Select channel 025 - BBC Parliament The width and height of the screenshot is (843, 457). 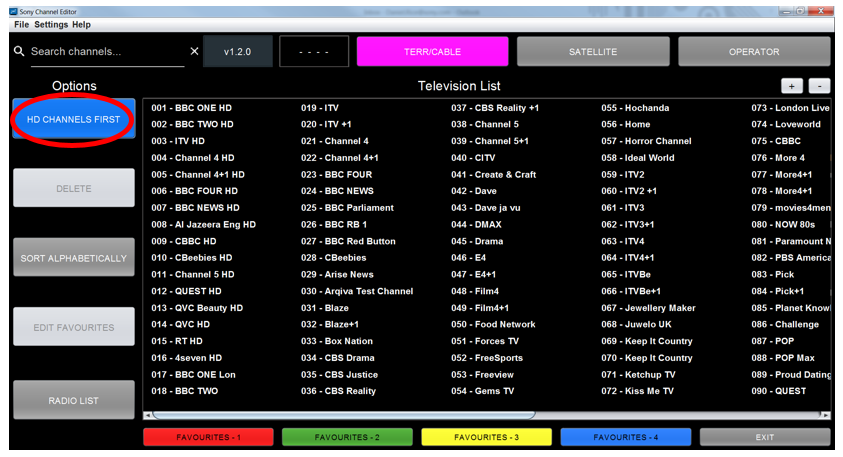click(347, 208)
